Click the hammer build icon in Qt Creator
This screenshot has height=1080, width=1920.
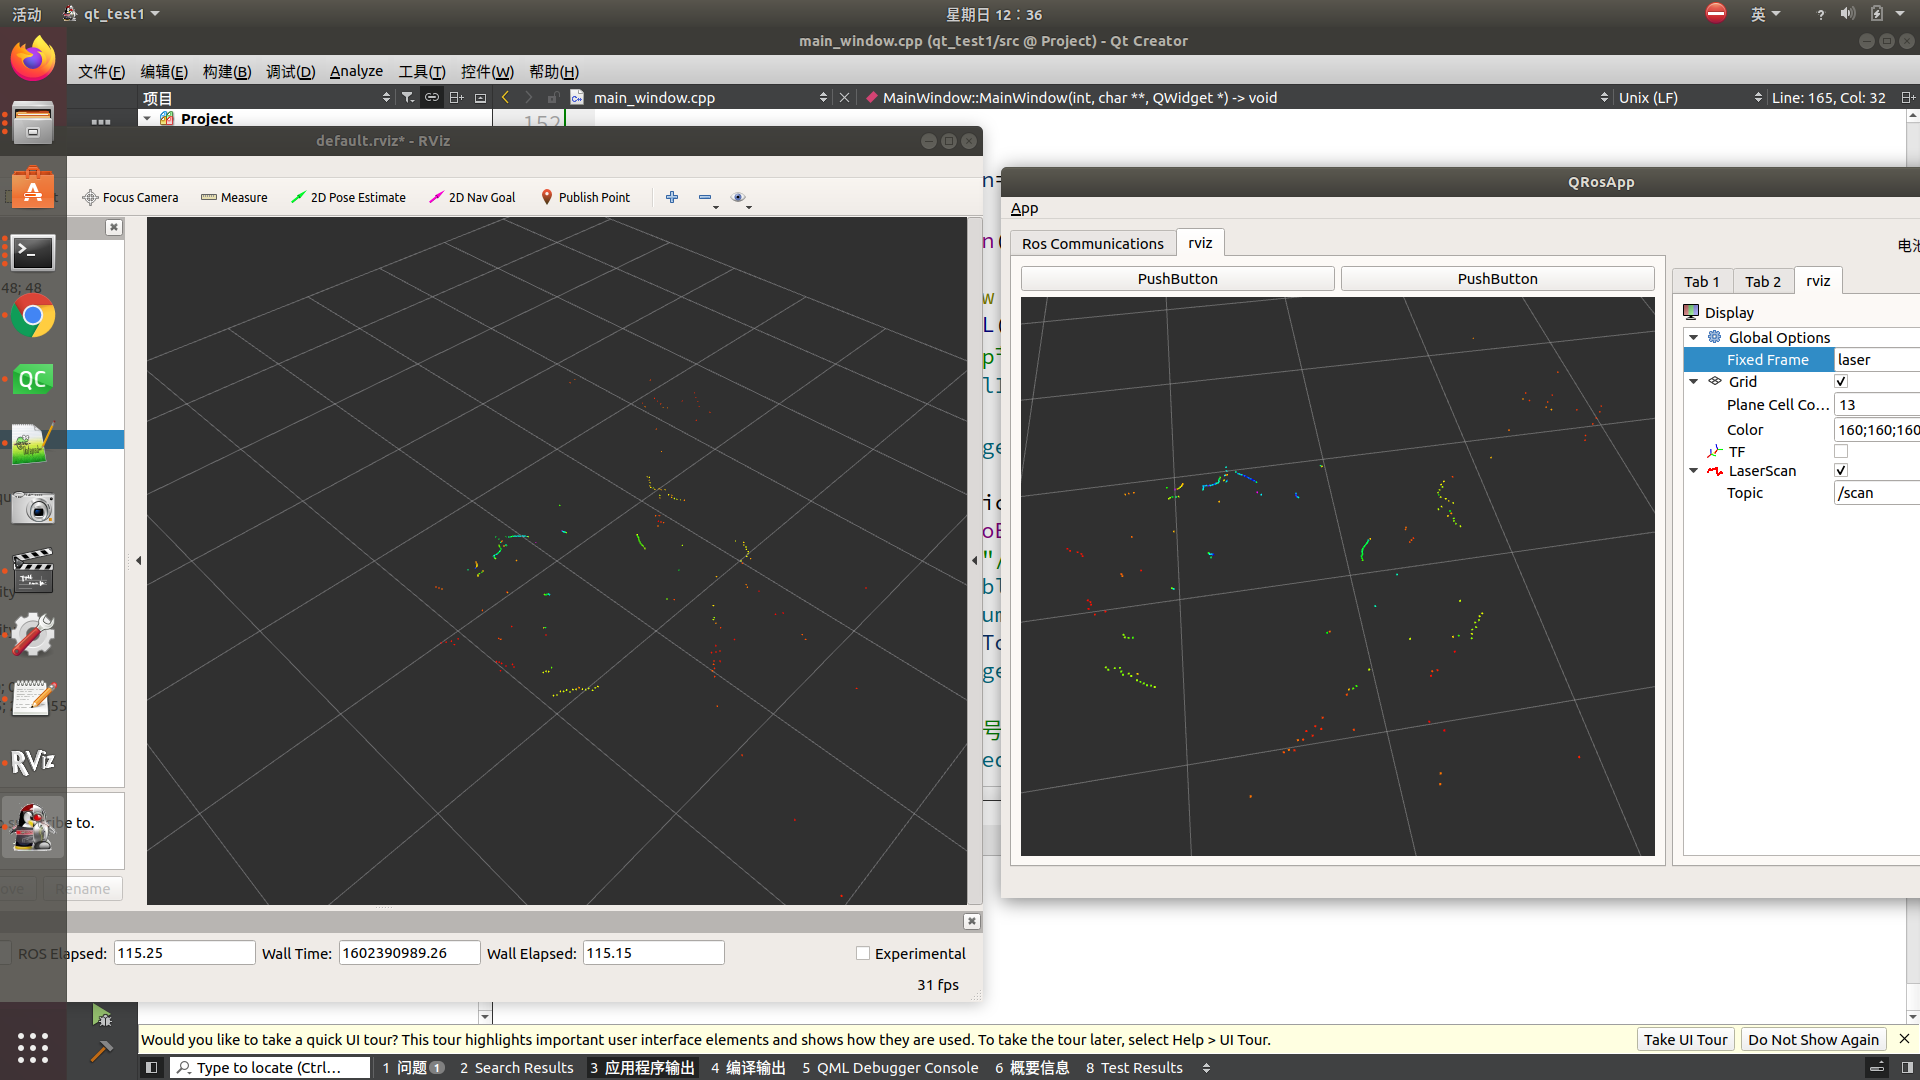[101, 1051]
